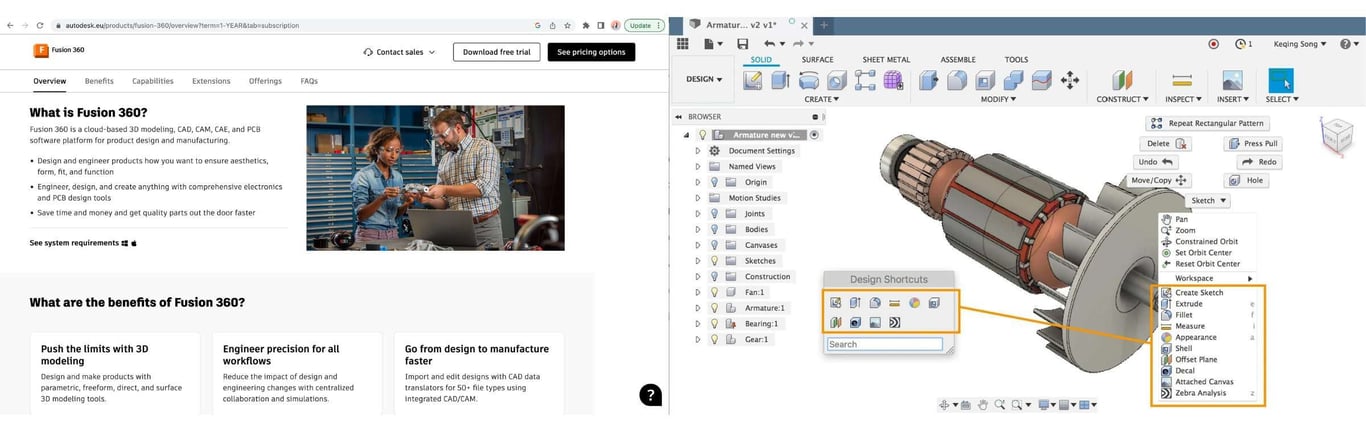Select the Create Sketch tool in toolbar
1366x432 pixels.
tap(753, 81)
